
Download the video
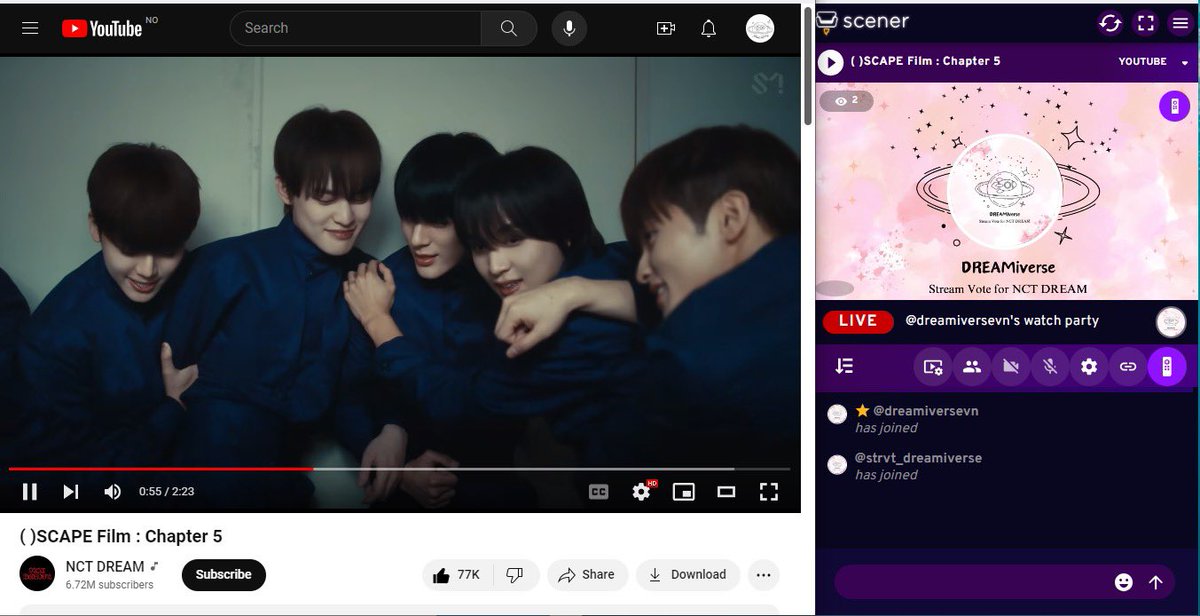pyautogui.click(x=688, y=574)
